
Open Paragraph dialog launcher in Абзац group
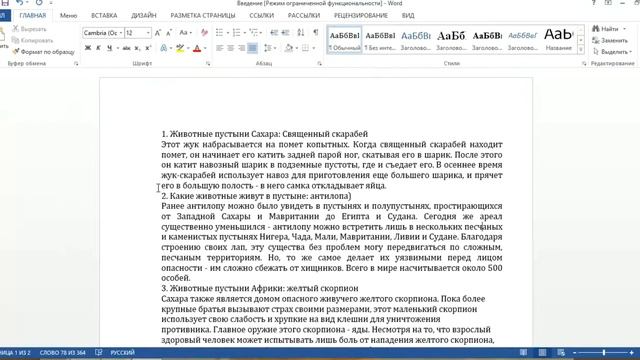click(320, 64)
